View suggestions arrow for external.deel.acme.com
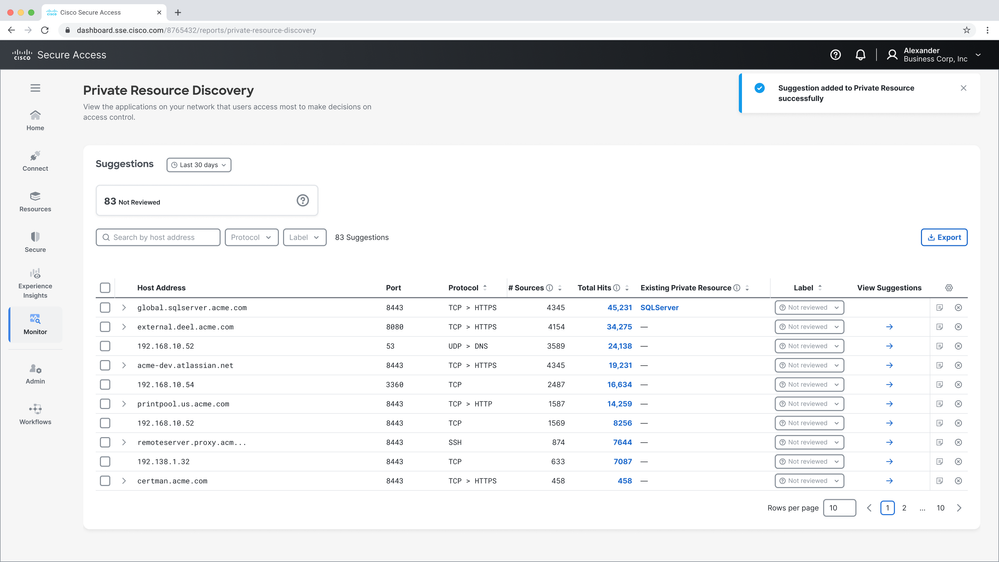The image size is (999, 562). (x=889, y=327)
